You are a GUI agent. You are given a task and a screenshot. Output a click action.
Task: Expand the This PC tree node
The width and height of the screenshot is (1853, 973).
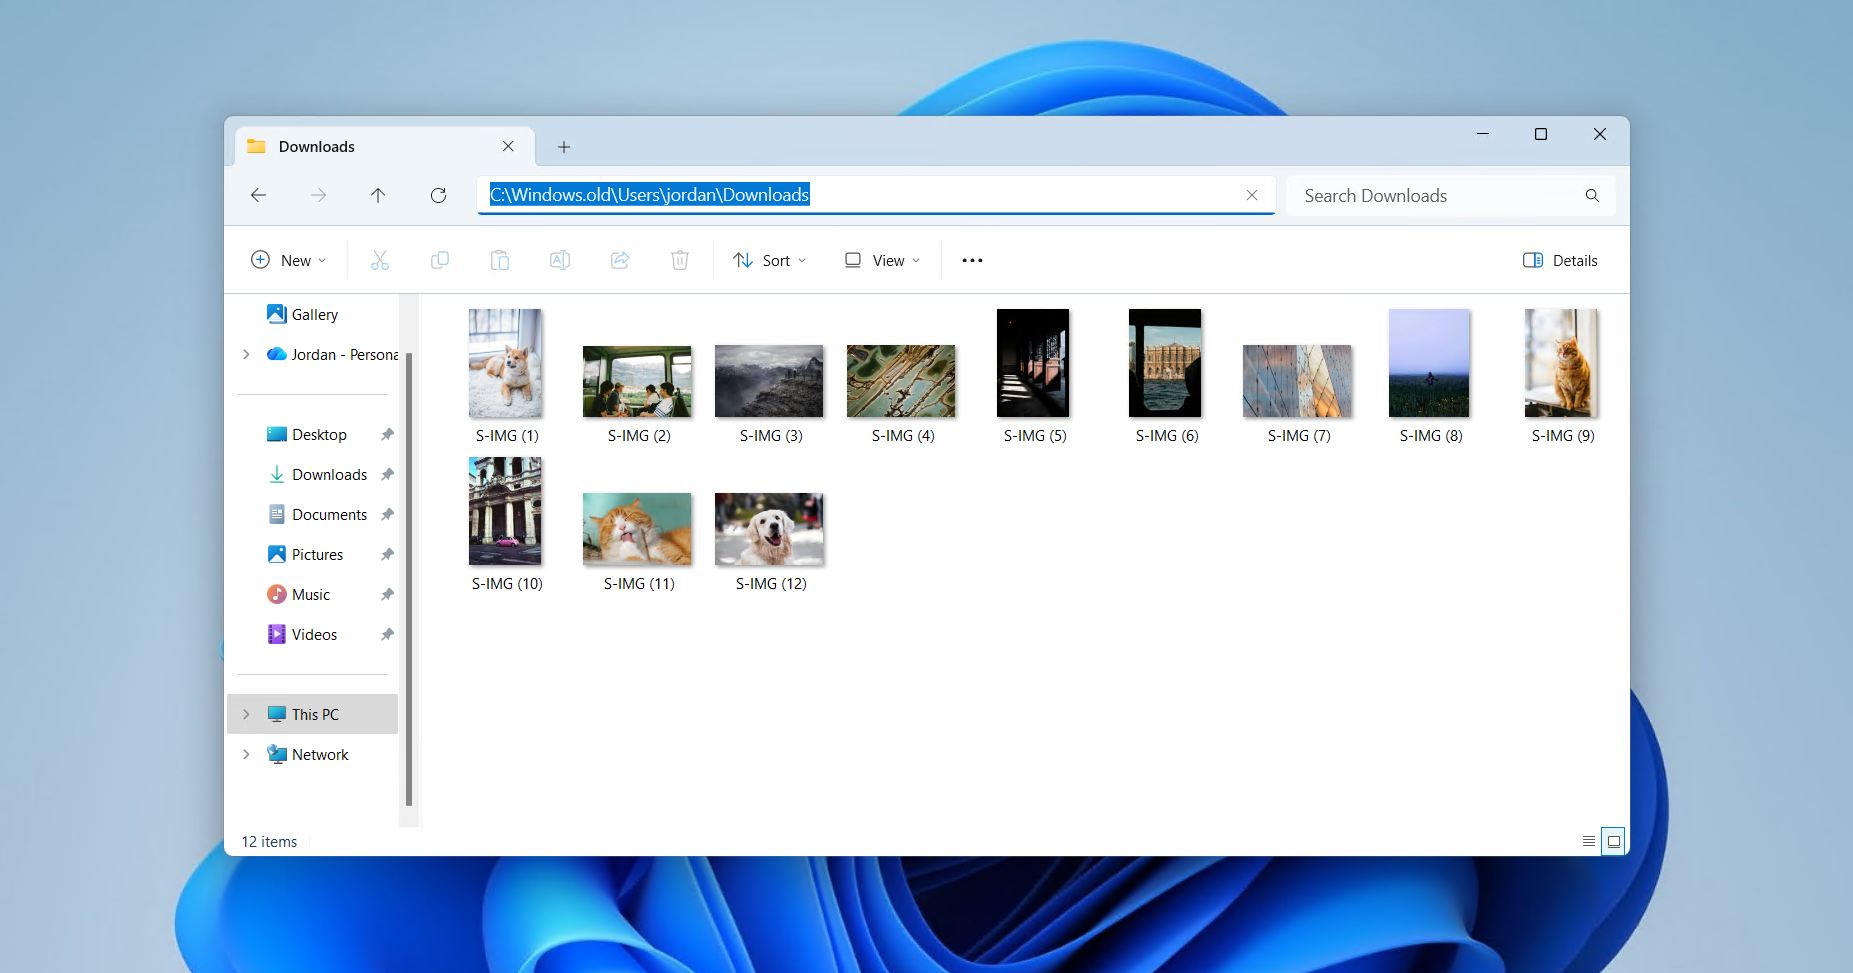[246, 714]
